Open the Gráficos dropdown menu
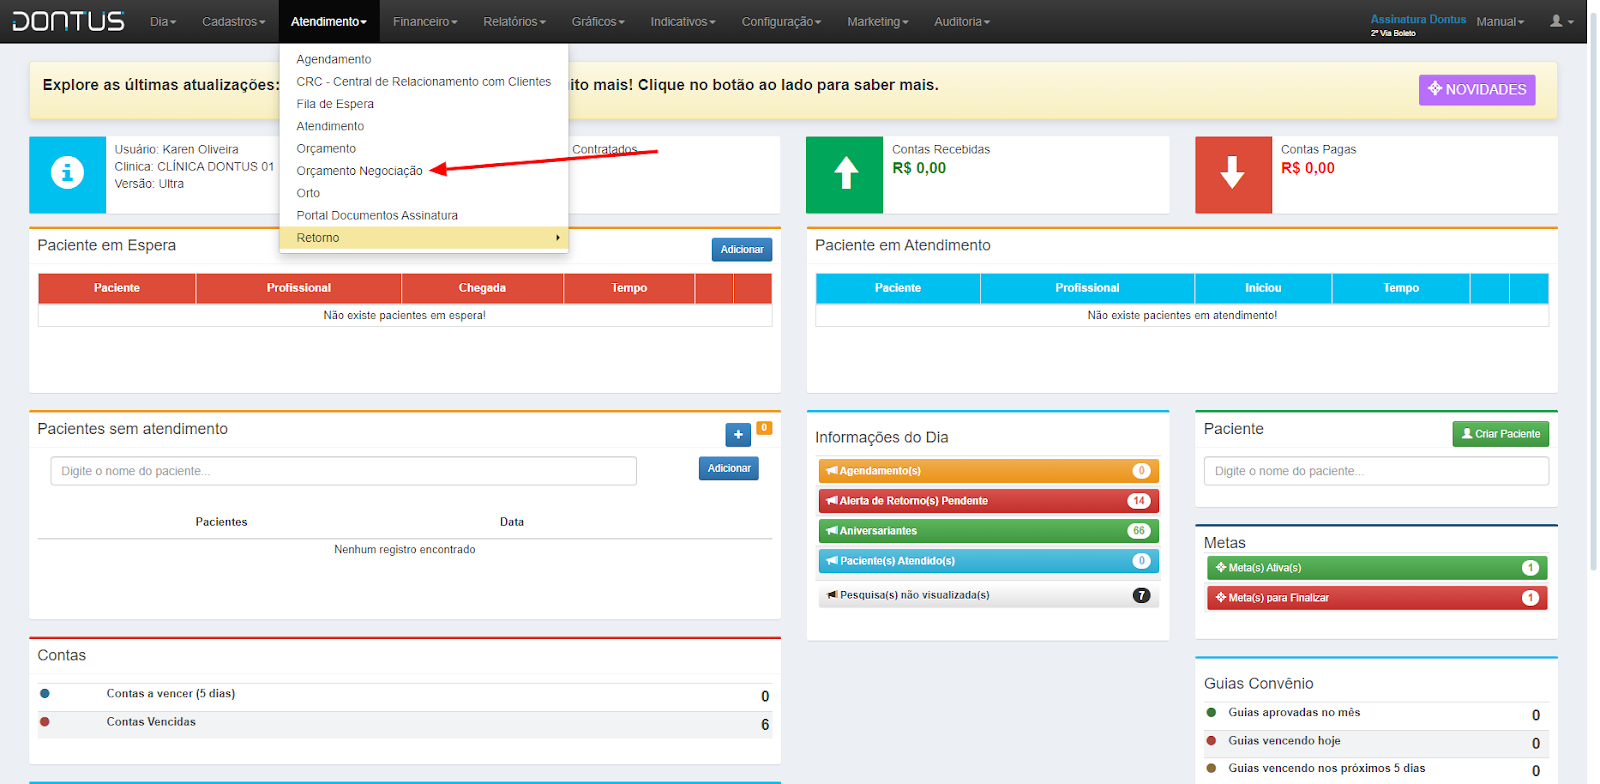Screen dimensions: 1600x784 [x=598, y=21]
